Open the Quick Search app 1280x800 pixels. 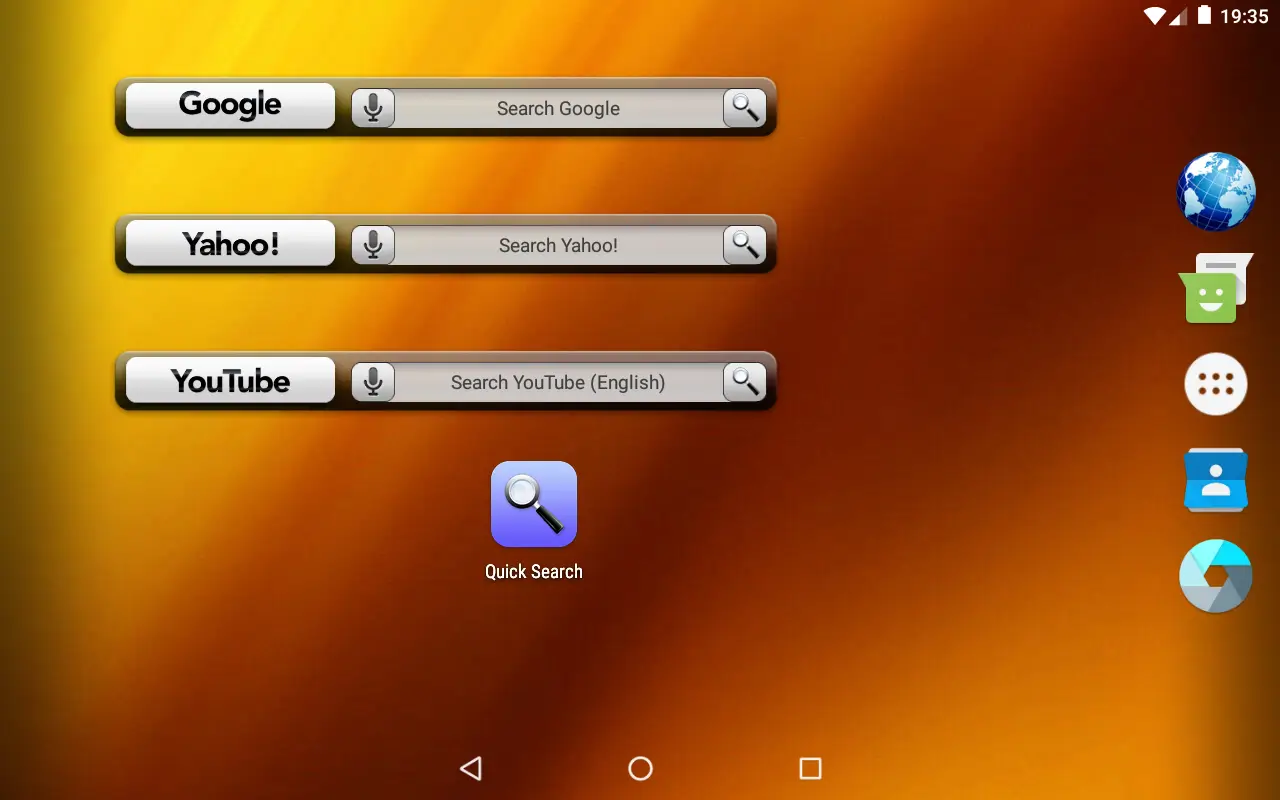pyautogui.click(x=534, y=504)
